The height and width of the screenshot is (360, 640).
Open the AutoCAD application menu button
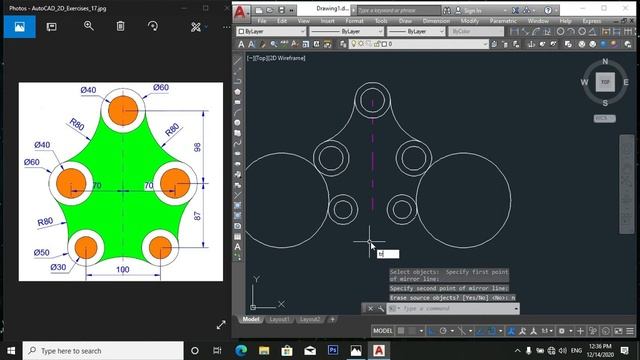tap(241, 12)
